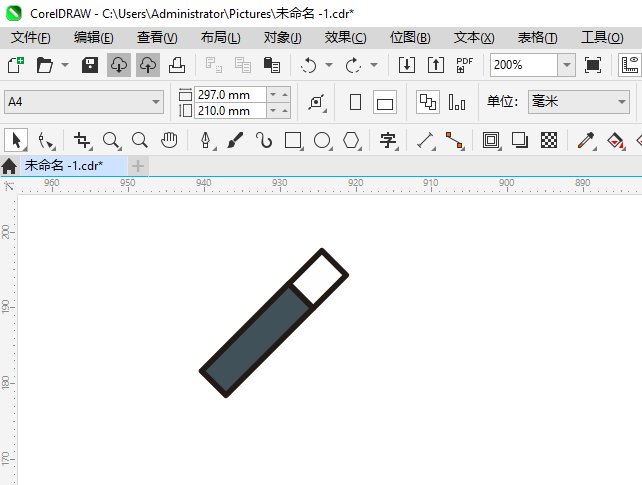Viewport: 642px width, 485px height.
Task: Select the freehand curve tool
Action: 264,140
